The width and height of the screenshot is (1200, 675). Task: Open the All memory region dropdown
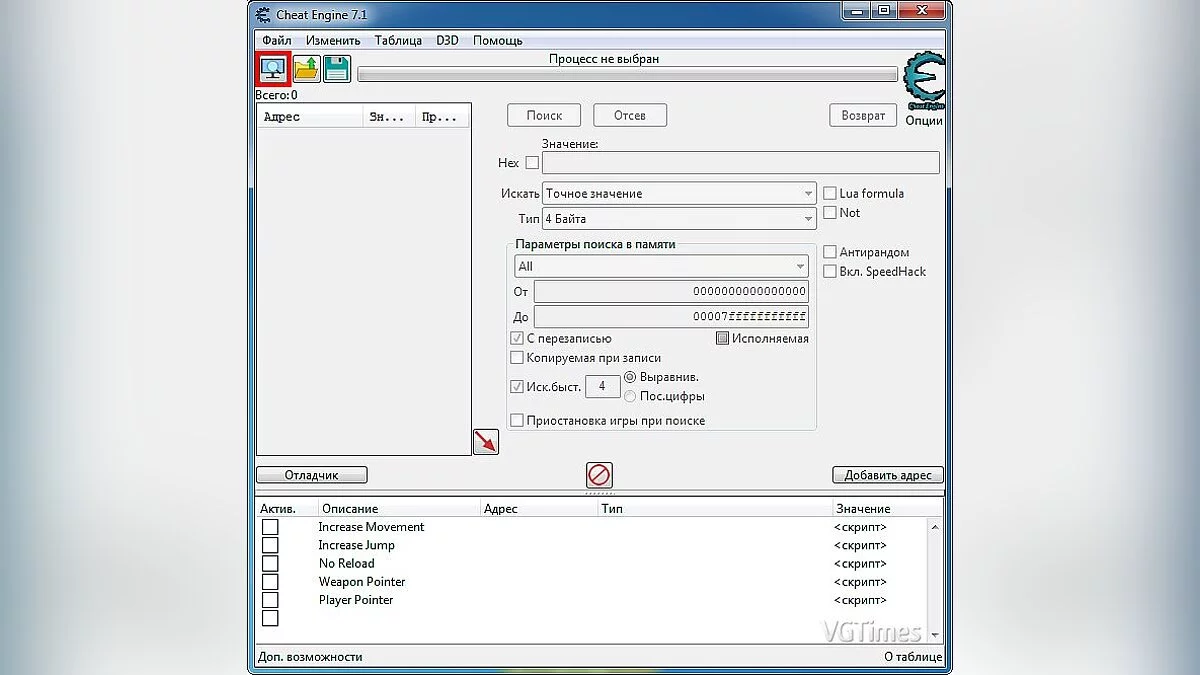click(661, 266)
